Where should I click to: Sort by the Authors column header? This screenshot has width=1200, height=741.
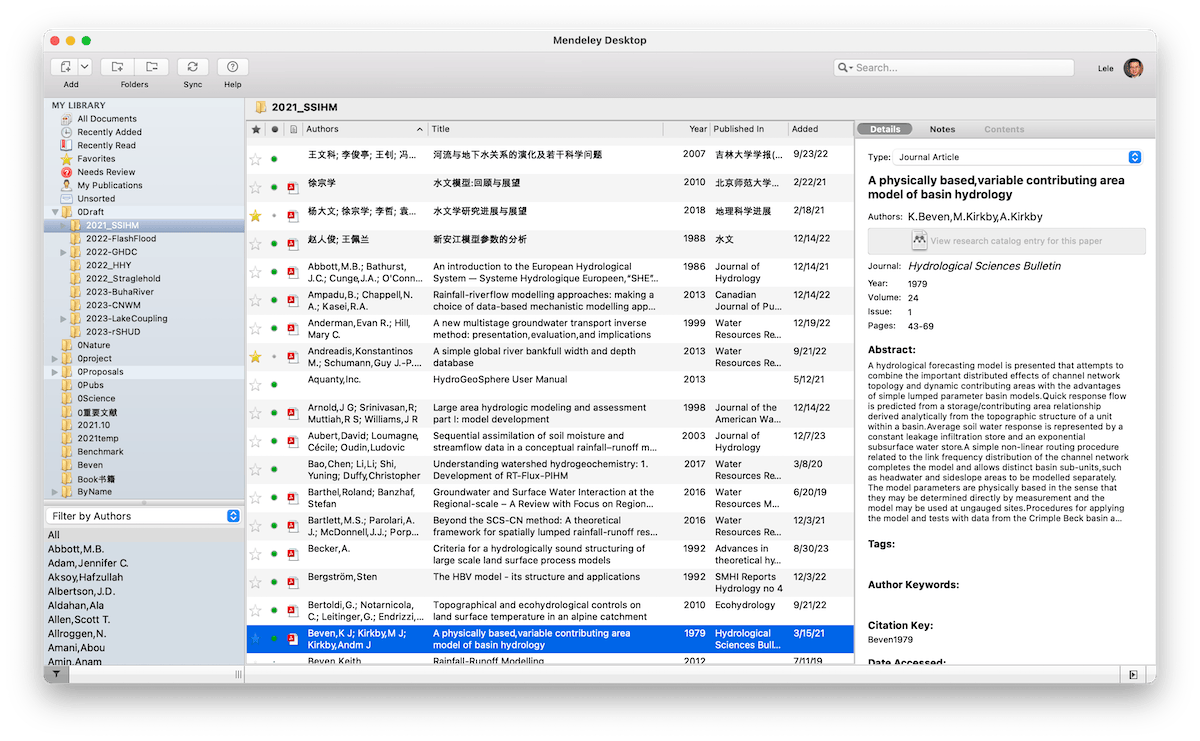[365, 129]
